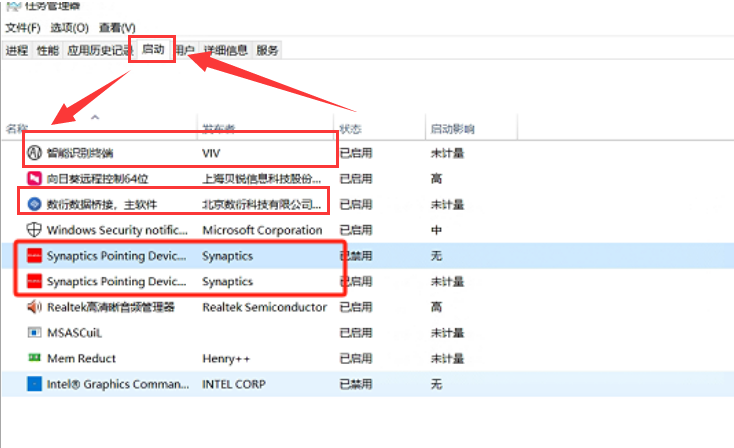734x448 pixels.
Task: Click the 无 impact value for Intel Graphics
Action: (436, 384)
